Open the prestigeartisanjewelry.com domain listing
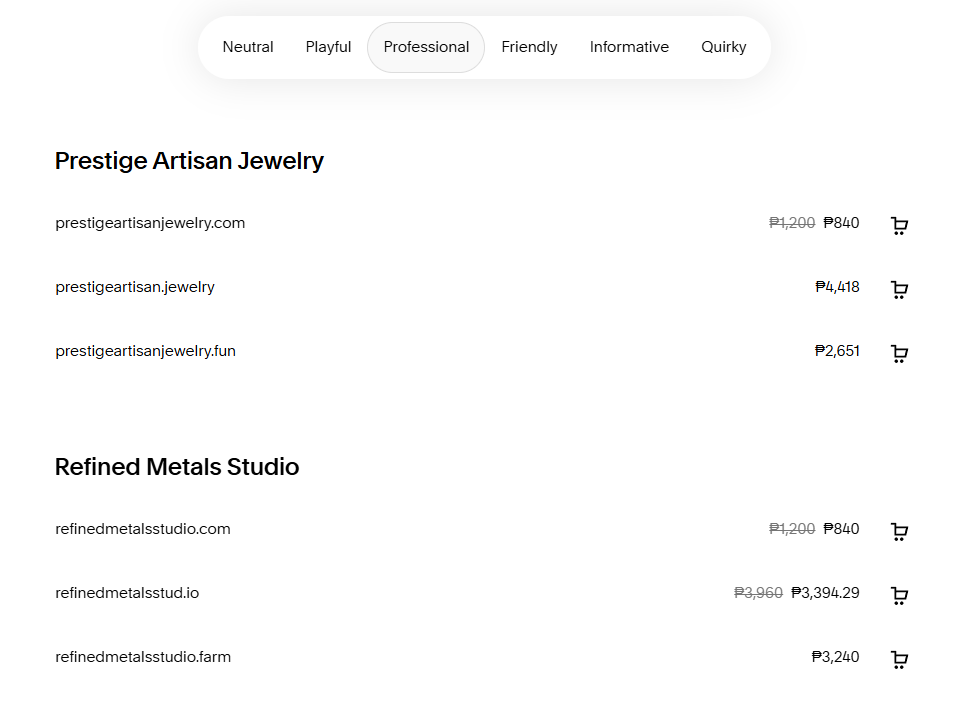 pyautogui.click(x=150, y=223)
